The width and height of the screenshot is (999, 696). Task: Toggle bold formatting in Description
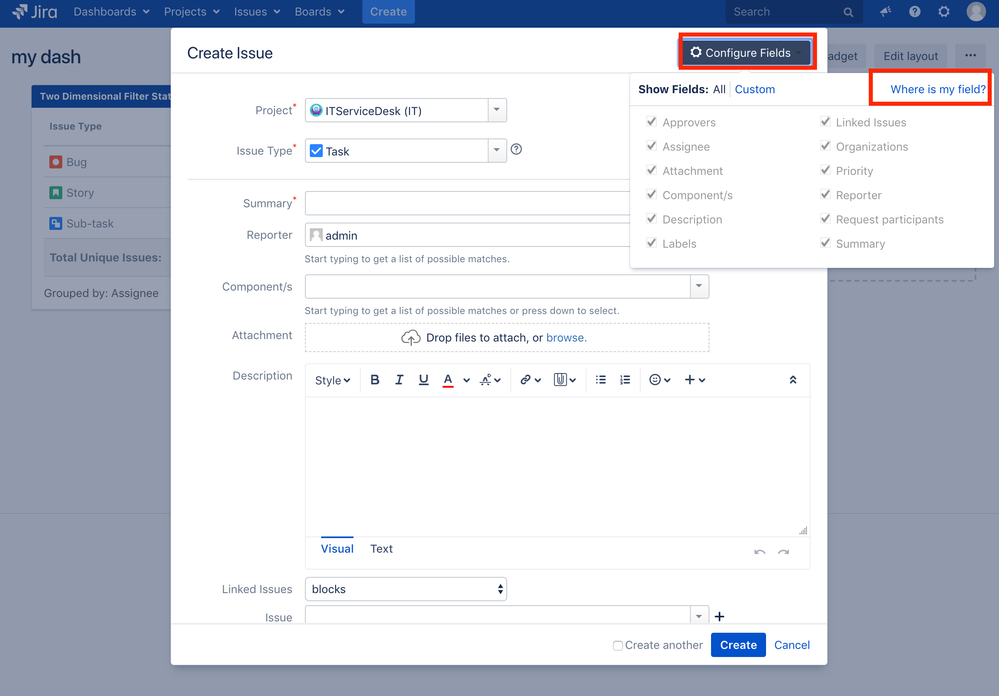[375, 380]
